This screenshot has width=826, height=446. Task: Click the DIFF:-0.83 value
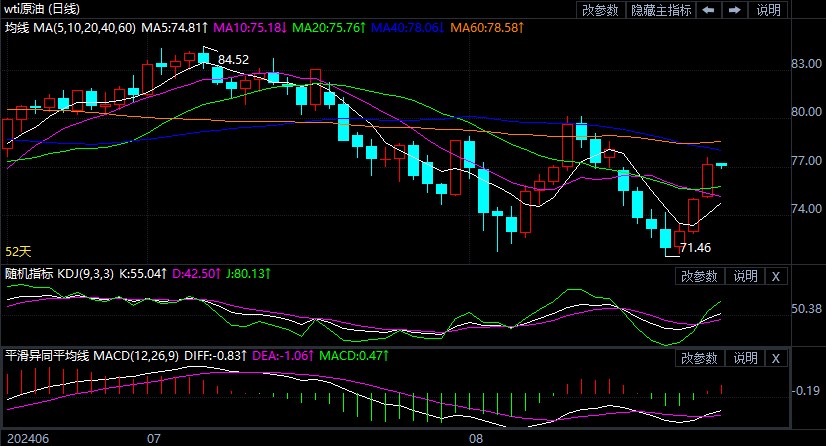click(215, 356)
